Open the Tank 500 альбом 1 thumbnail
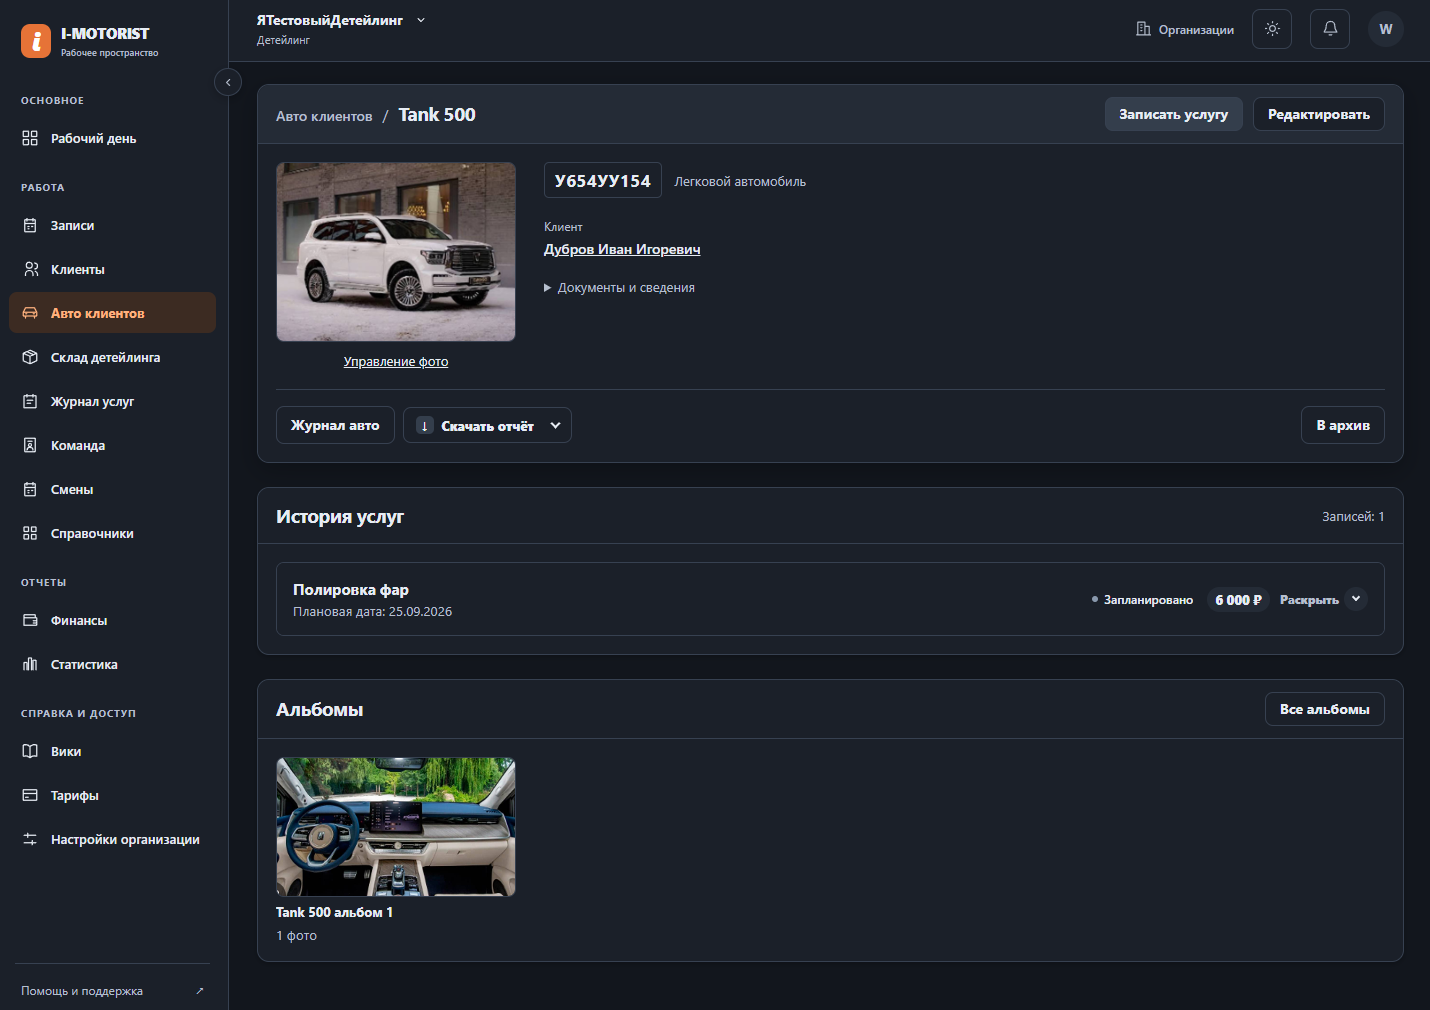 396,827
